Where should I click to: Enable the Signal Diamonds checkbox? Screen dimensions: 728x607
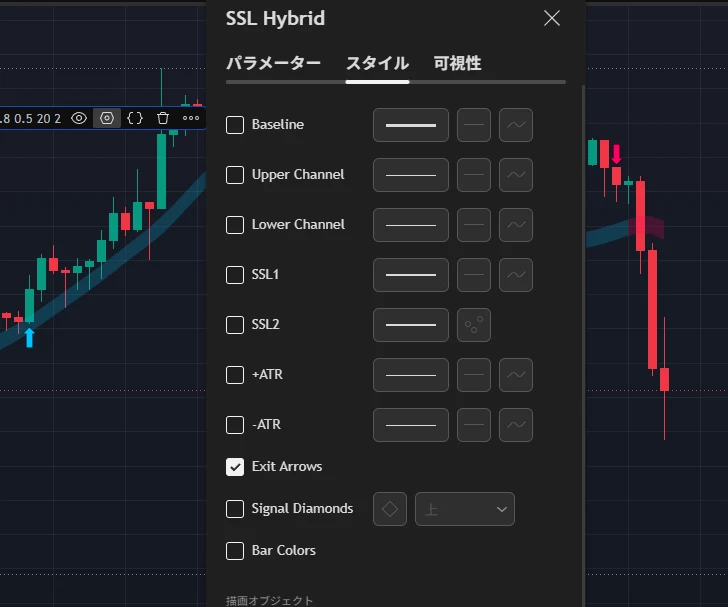point(235,509)
